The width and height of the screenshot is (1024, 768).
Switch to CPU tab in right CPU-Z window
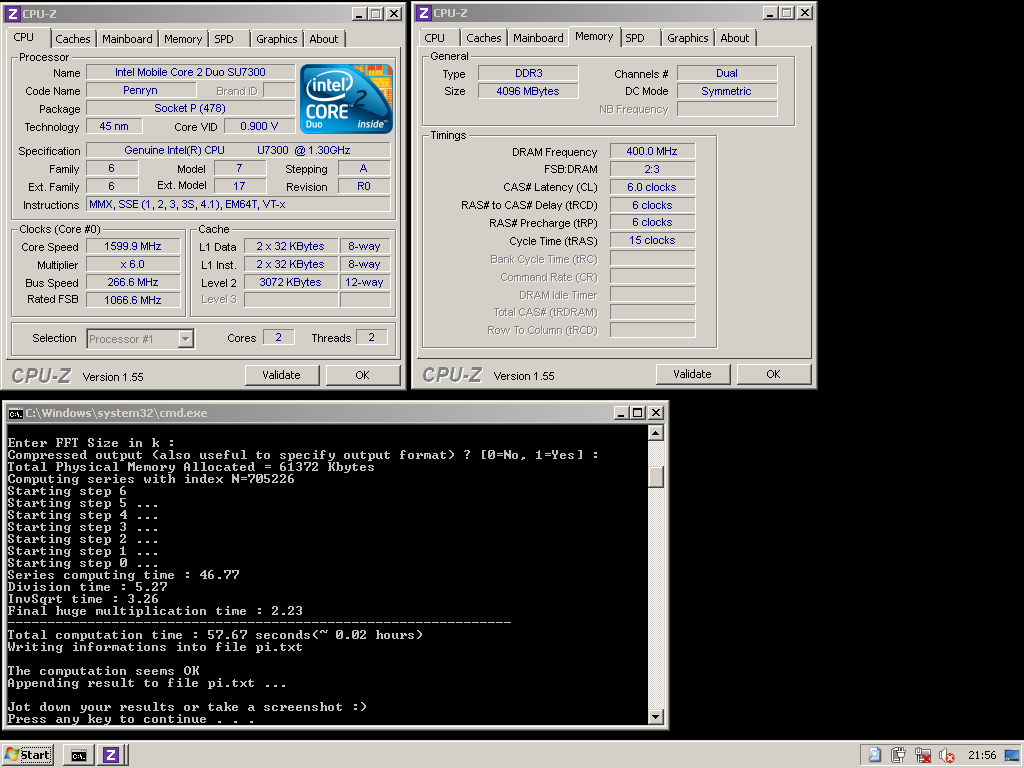pyautogui.click(x=434, y=38)
